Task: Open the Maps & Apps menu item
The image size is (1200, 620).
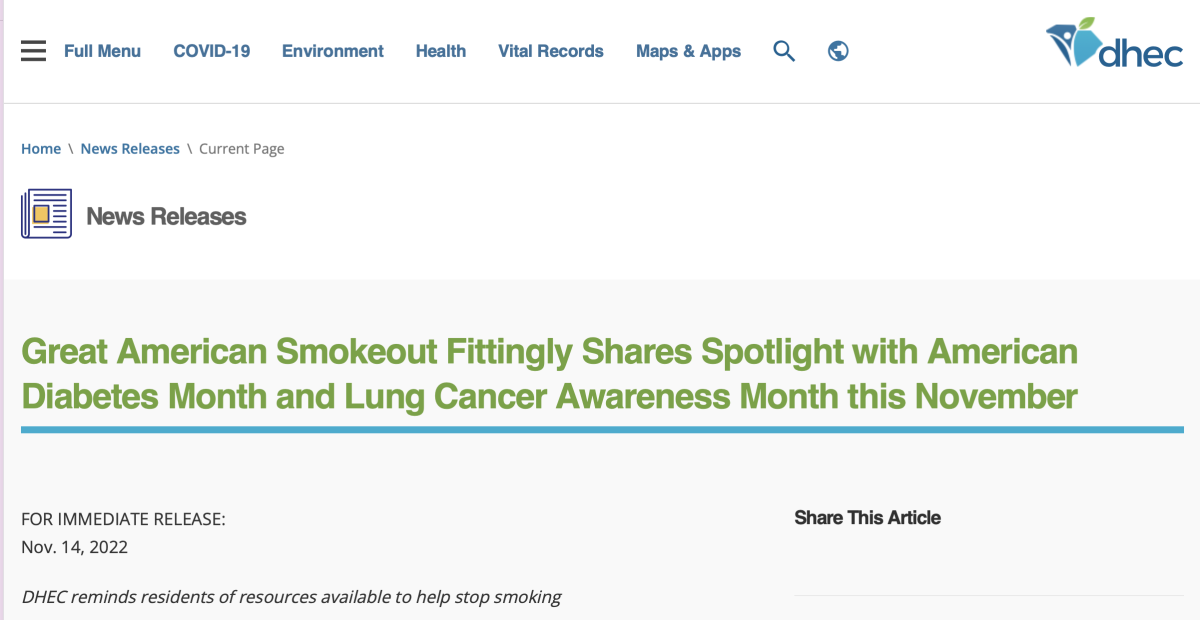Action: [x=688, y=51]
